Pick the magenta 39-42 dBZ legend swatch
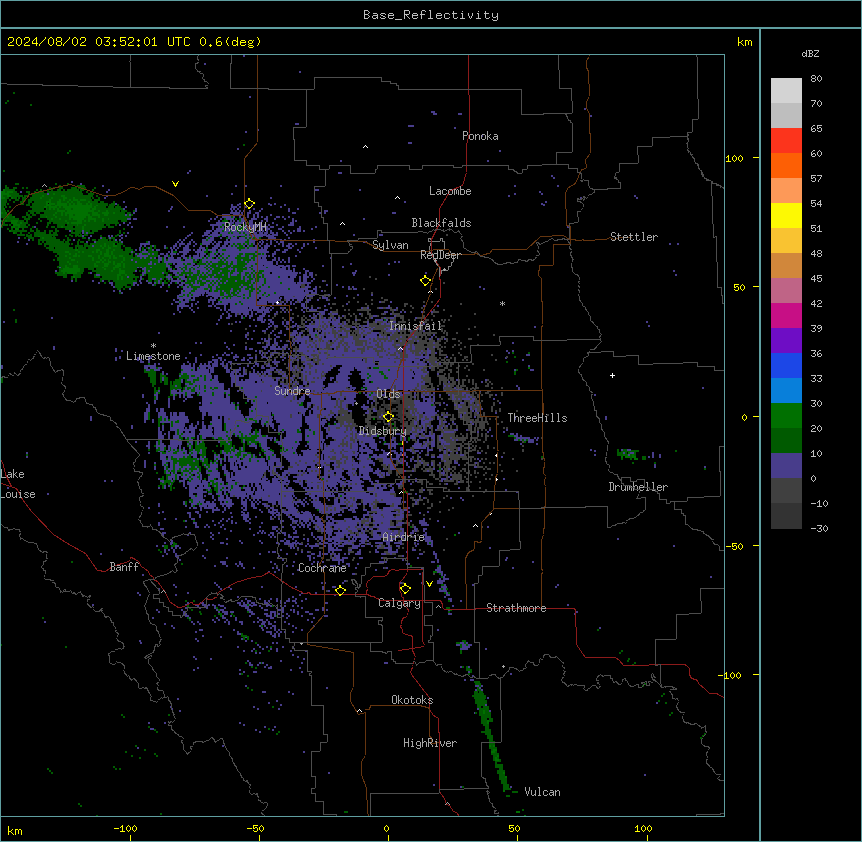The height and width of the screenshot is (842, 862). (786, 315)
